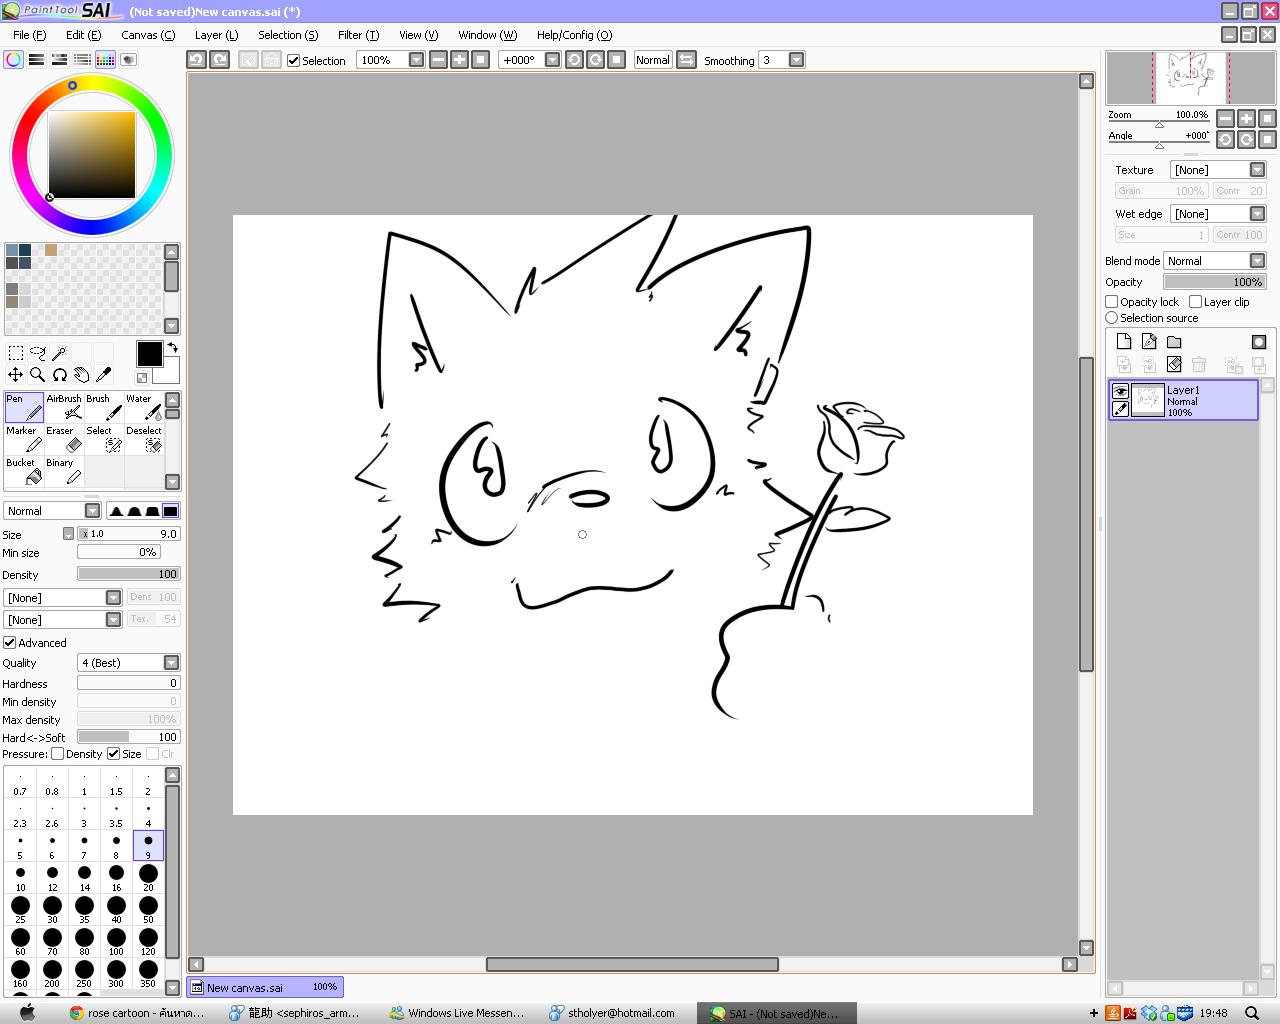
Task: Select the eyedropper color picker tool
Action: [104, 375]
